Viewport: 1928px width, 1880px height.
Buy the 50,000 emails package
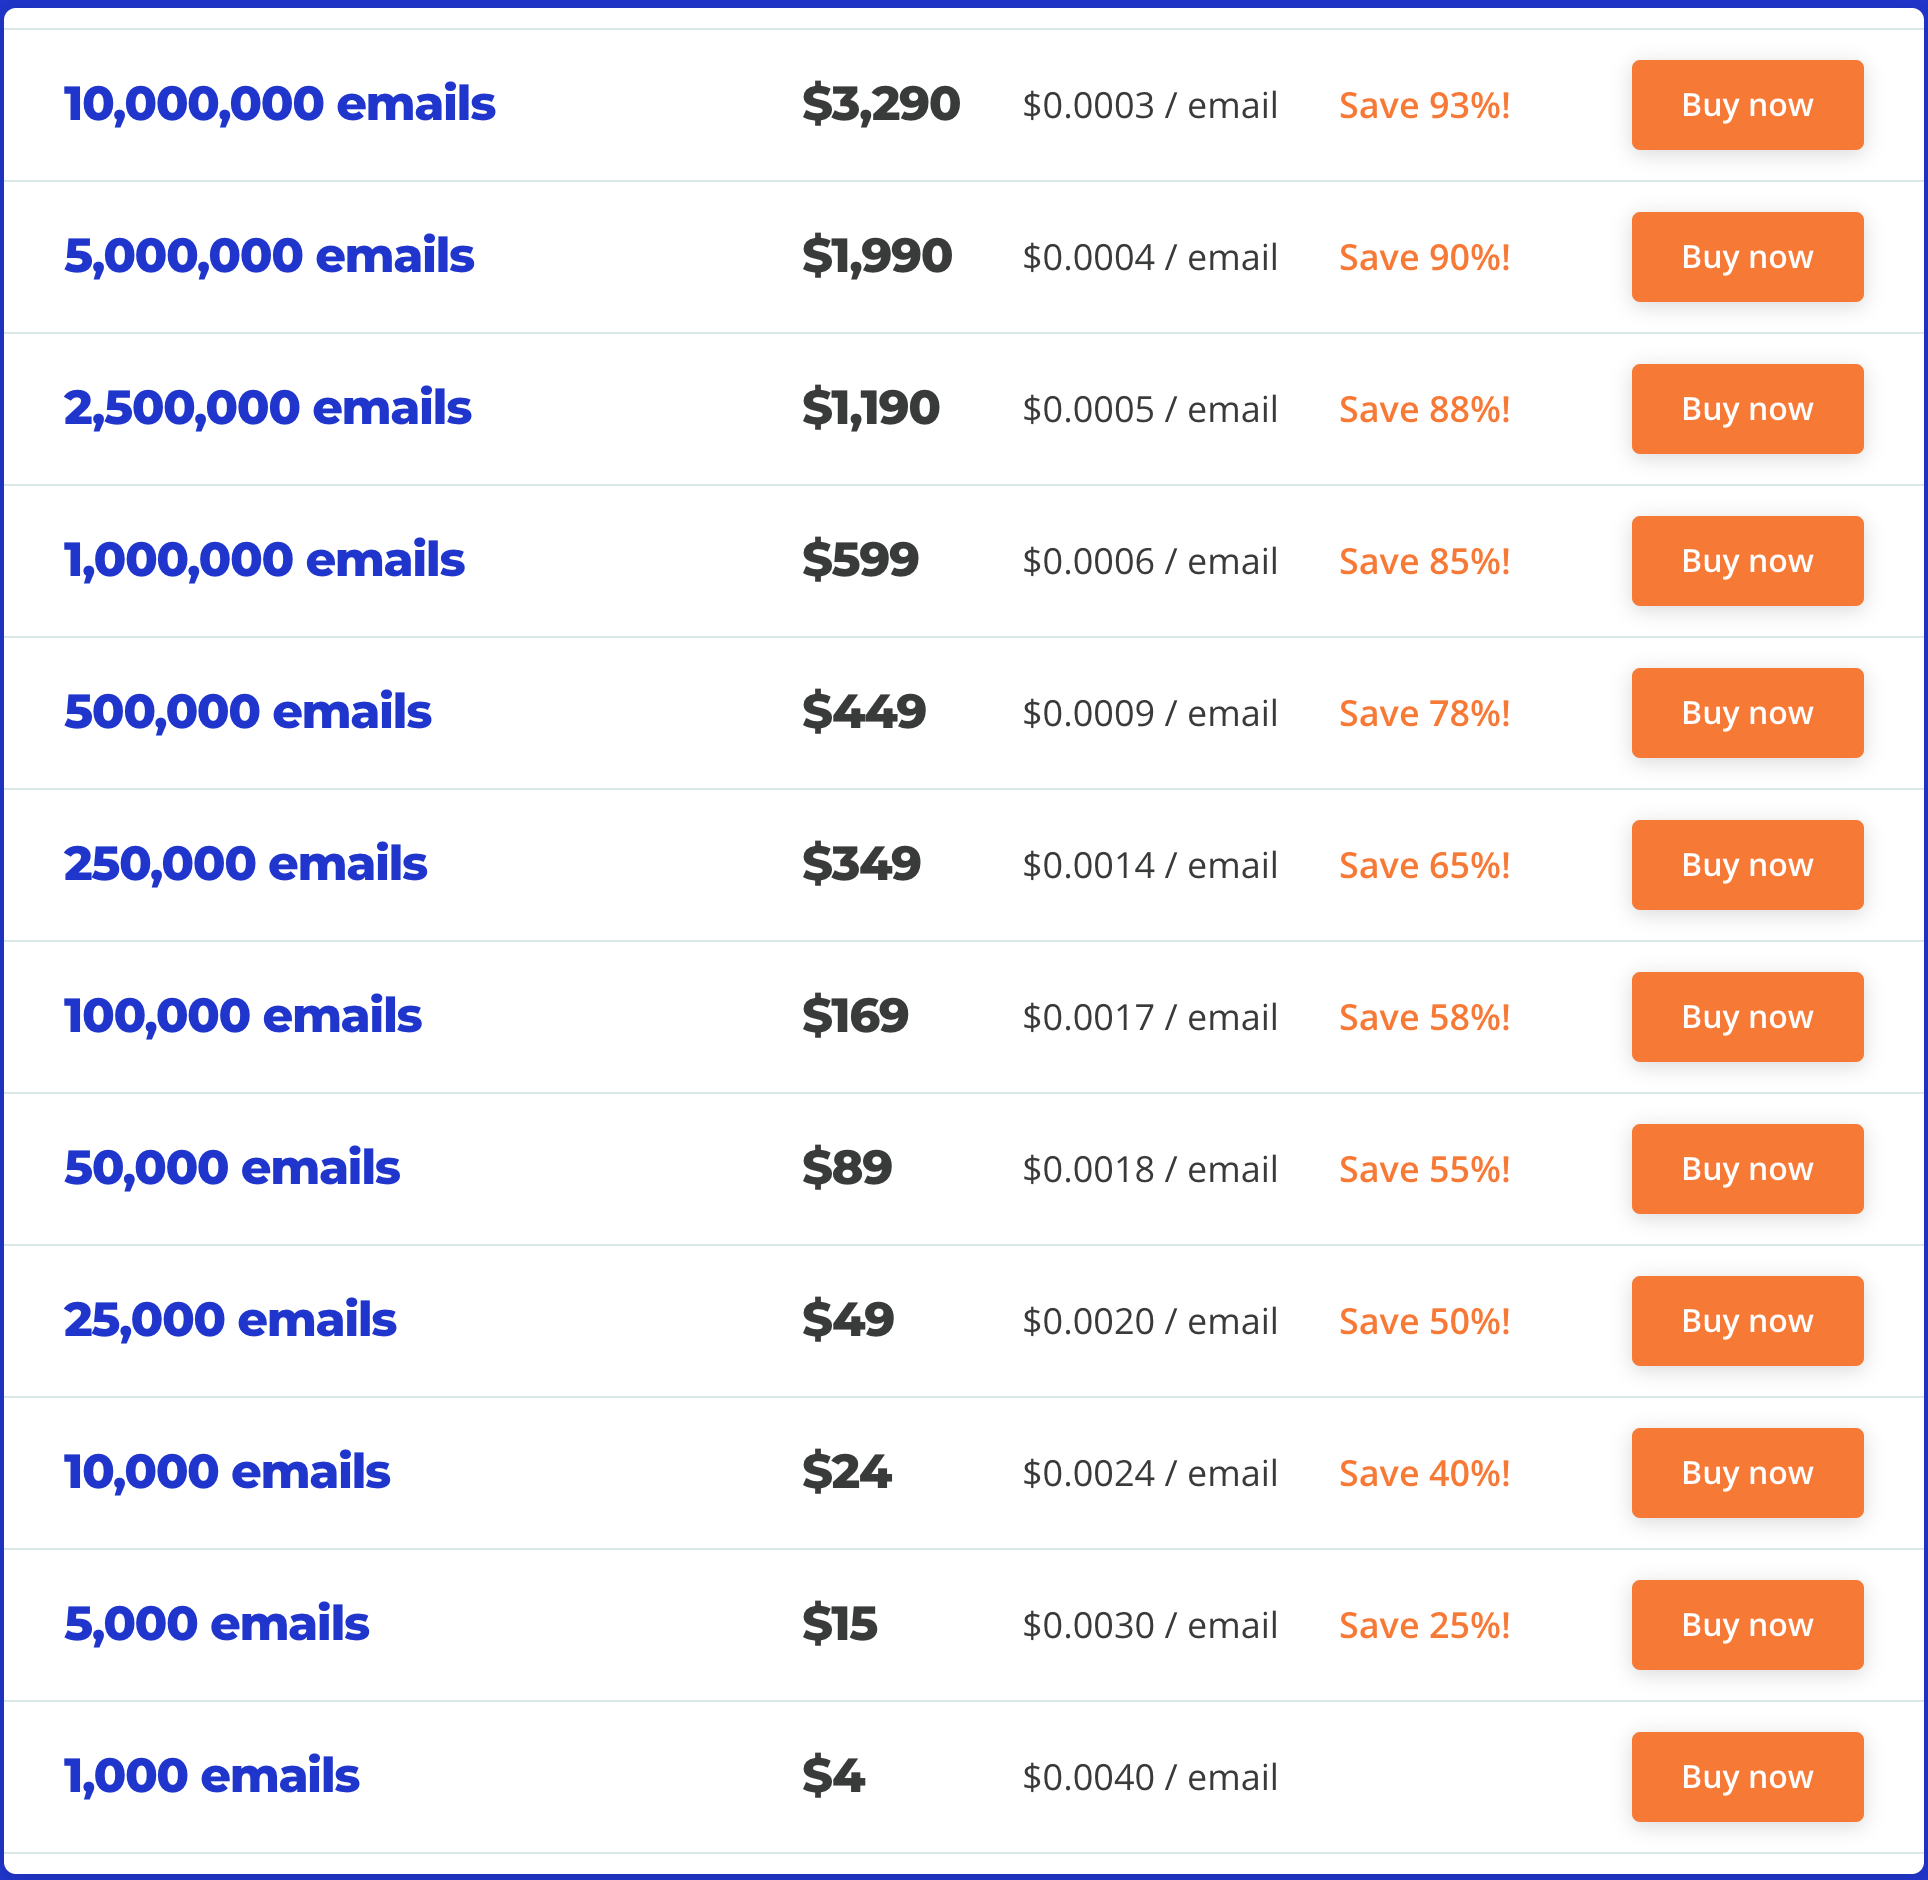[1746, 1169]
